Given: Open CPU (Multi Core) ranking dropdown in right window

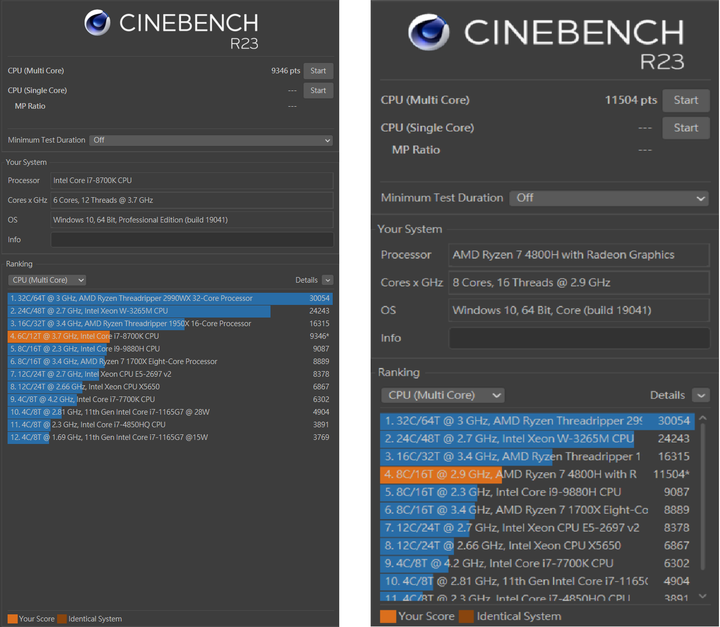Looking at the screenshot, I should coord(443,395).
